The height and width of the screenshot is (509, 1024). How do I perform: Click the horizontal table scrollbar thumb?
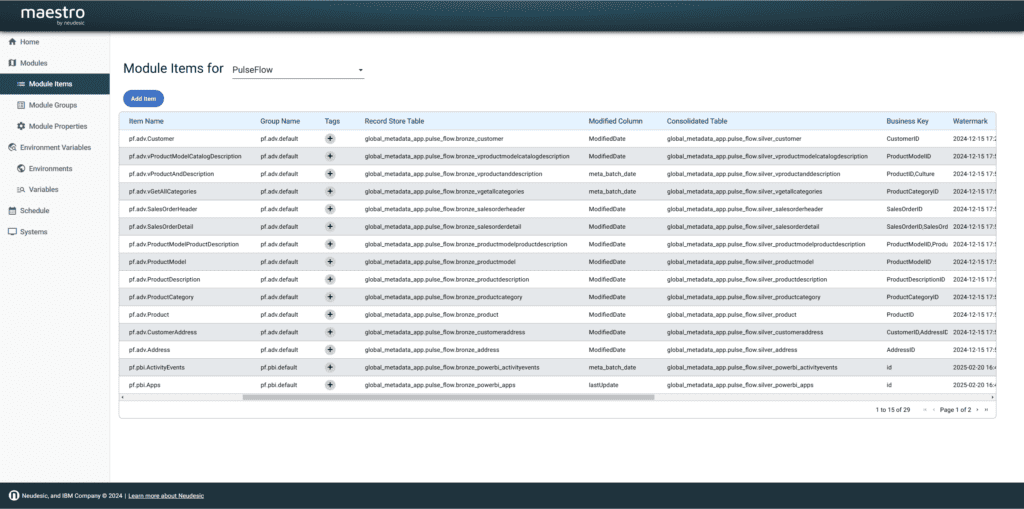pos(448,397)
